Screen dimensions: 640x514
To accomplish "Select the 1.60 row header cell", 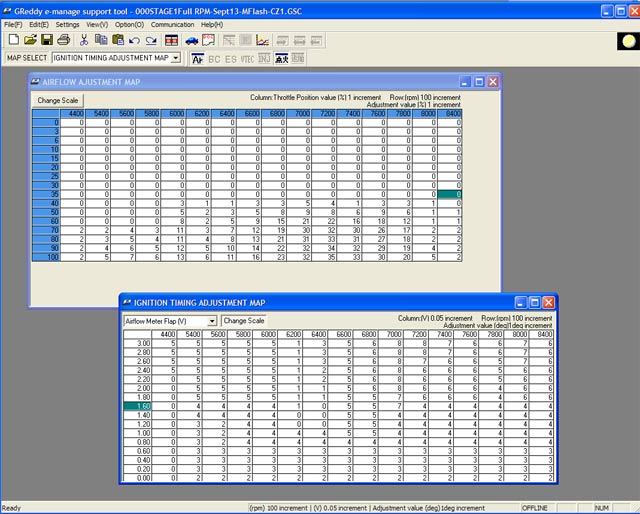I will [x=138, y=406].
